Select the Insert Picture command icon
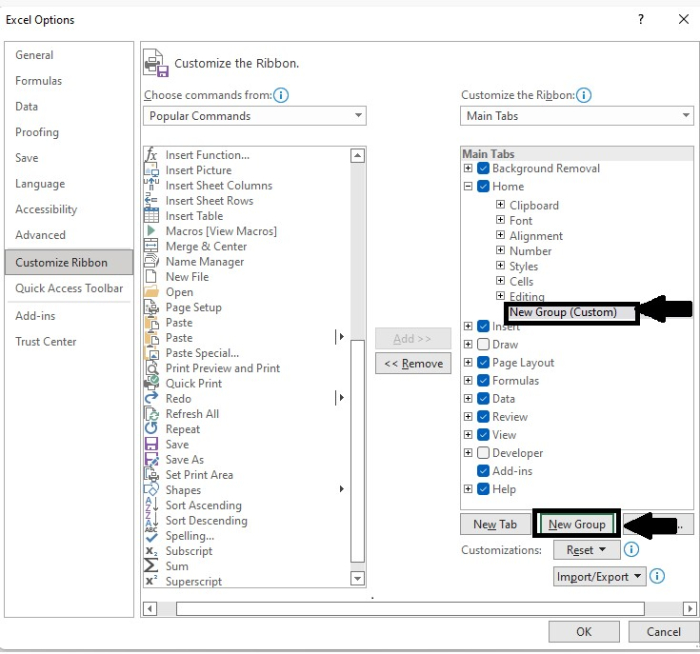 pyautogui.click(x=151, y=170)
